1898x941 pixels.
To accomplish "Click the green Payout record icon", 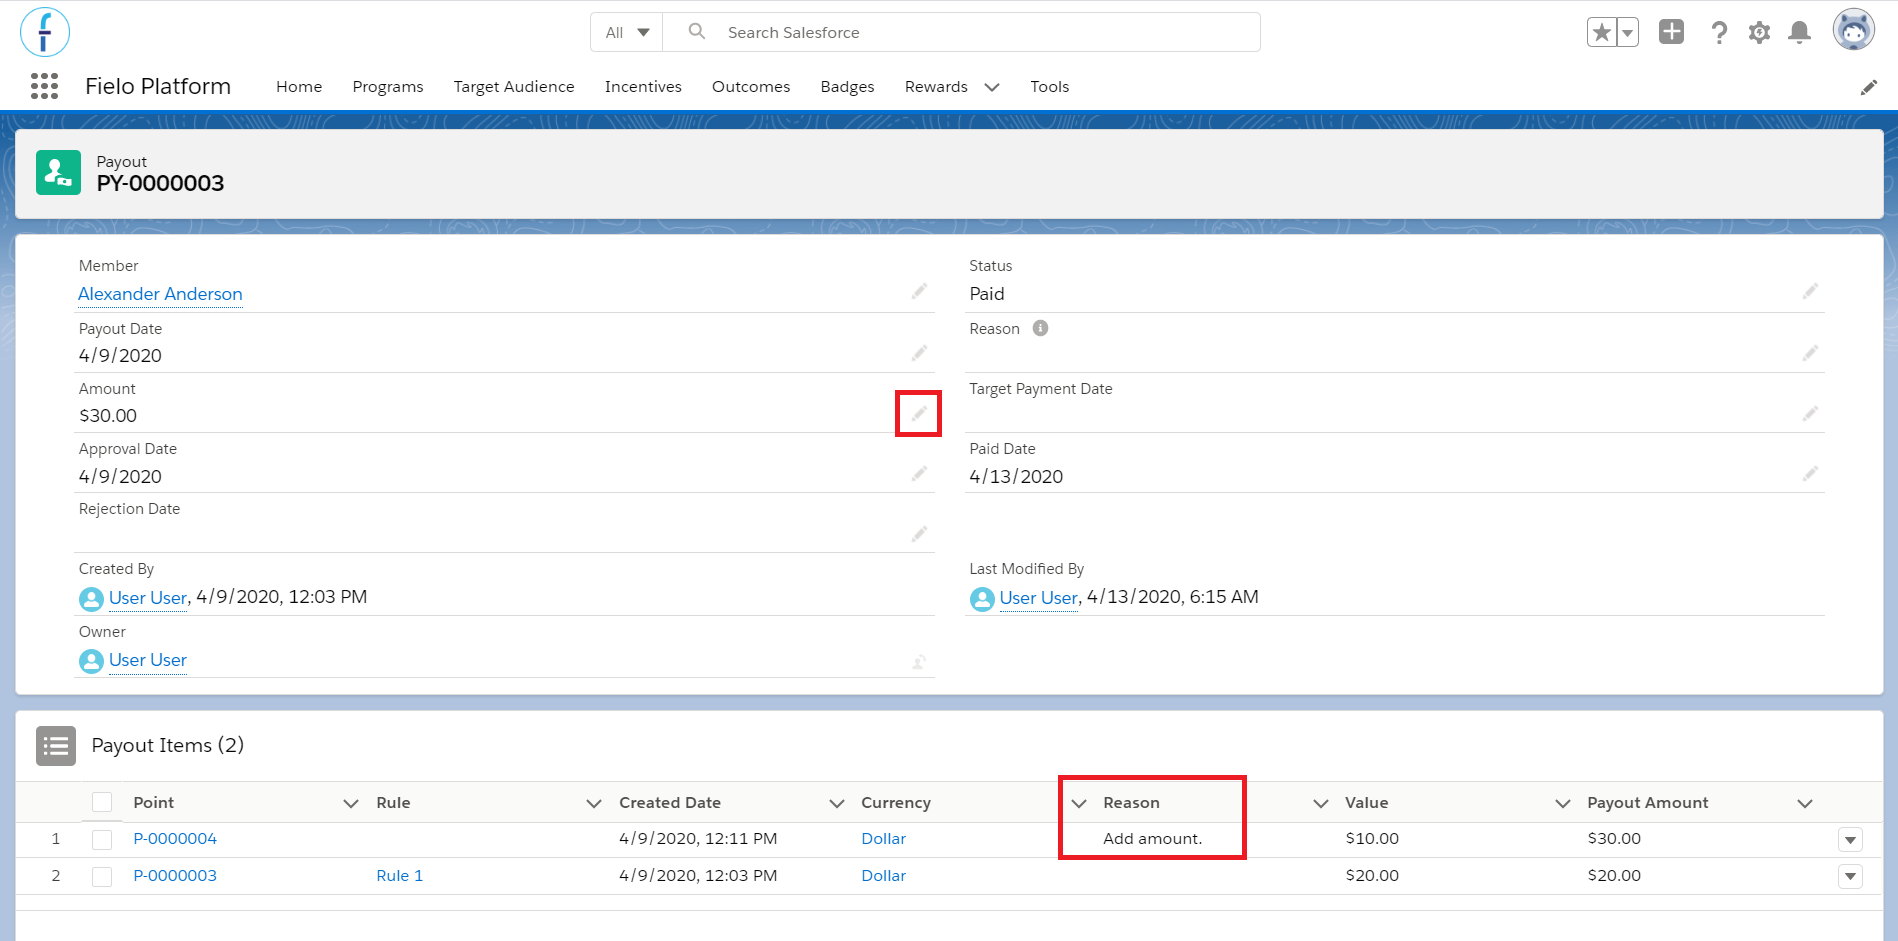I will click(58, 173).
